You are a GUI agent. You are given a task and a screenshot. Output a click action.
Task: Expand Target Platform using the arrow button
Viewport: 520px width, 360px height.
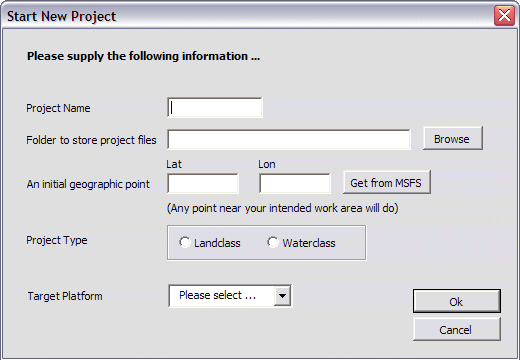282,296
